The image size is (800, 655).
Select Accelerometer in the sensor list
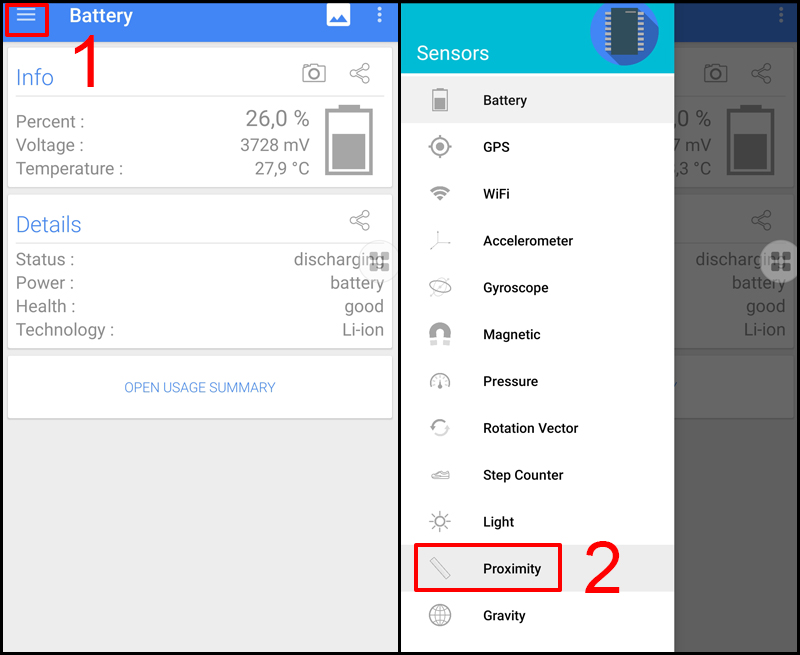[537, 241]
